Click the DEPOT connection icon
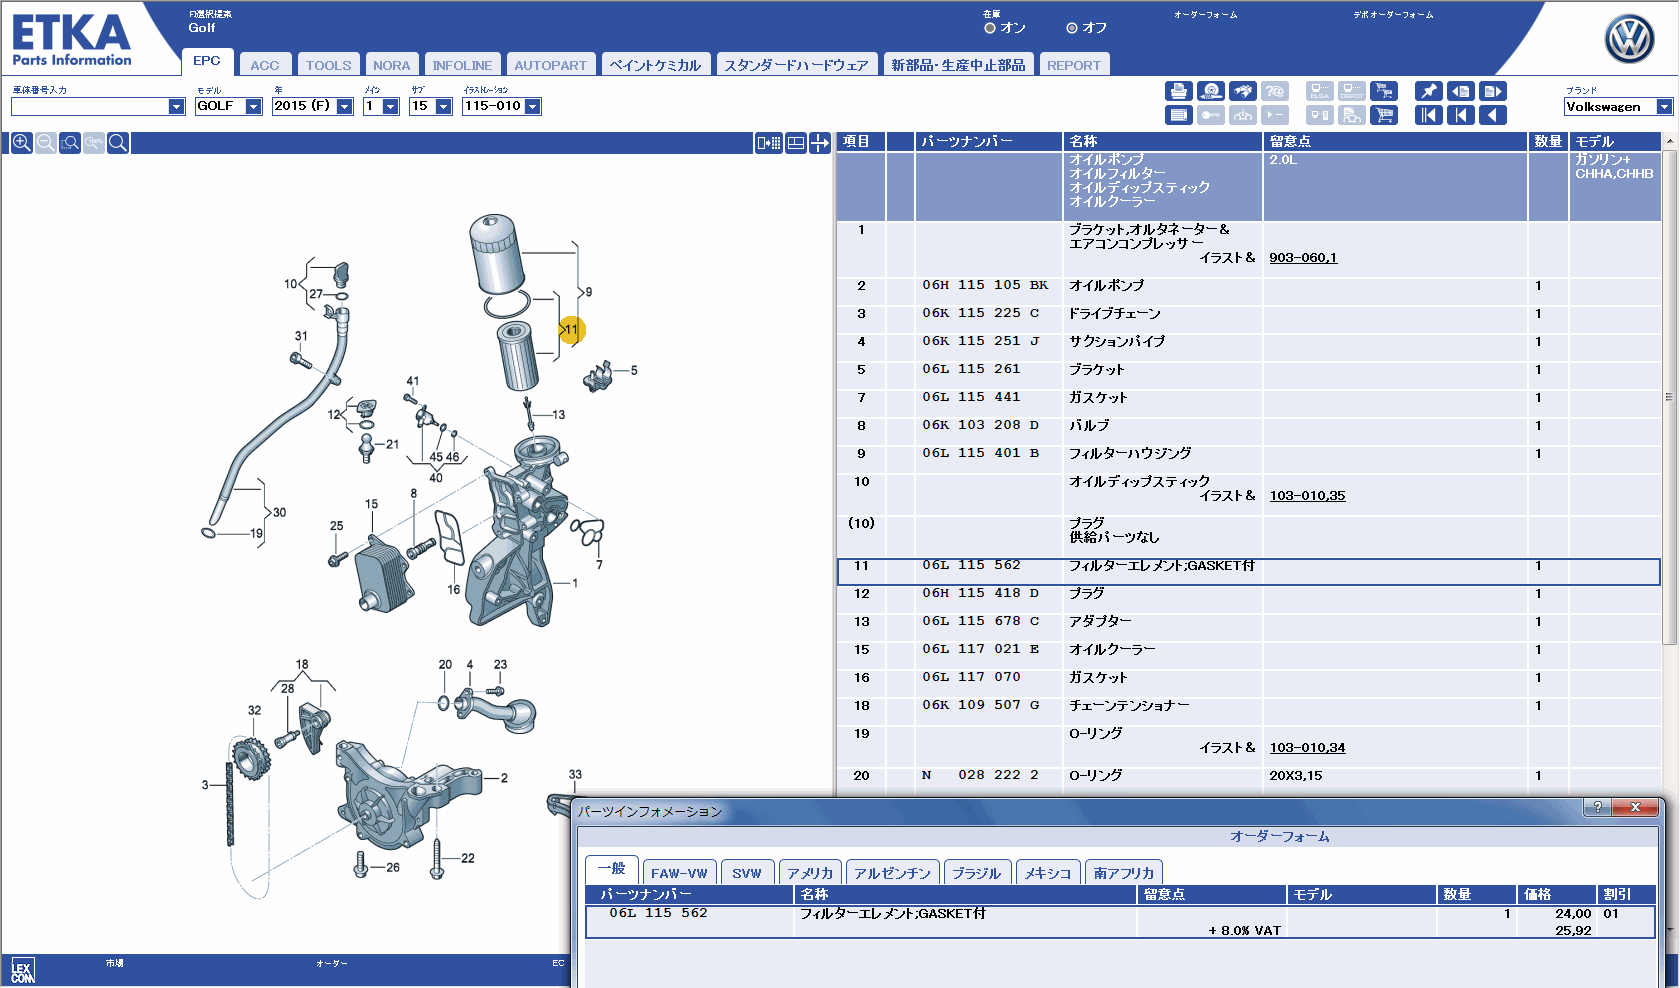Image resolution: width=1680 pixels, height=988 pixels. click(1352, 91)
